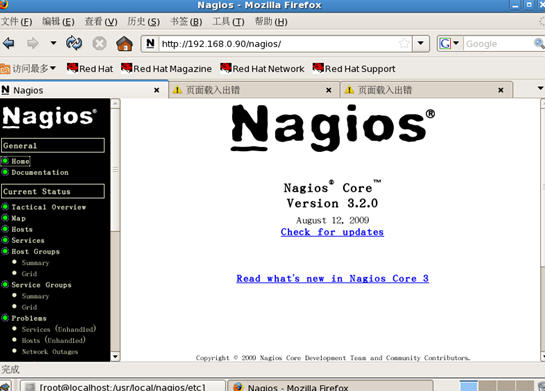This screenshot has width=545, height=391.
Task: Open the Red Hat Network bookmark
Action: [262, 68]
